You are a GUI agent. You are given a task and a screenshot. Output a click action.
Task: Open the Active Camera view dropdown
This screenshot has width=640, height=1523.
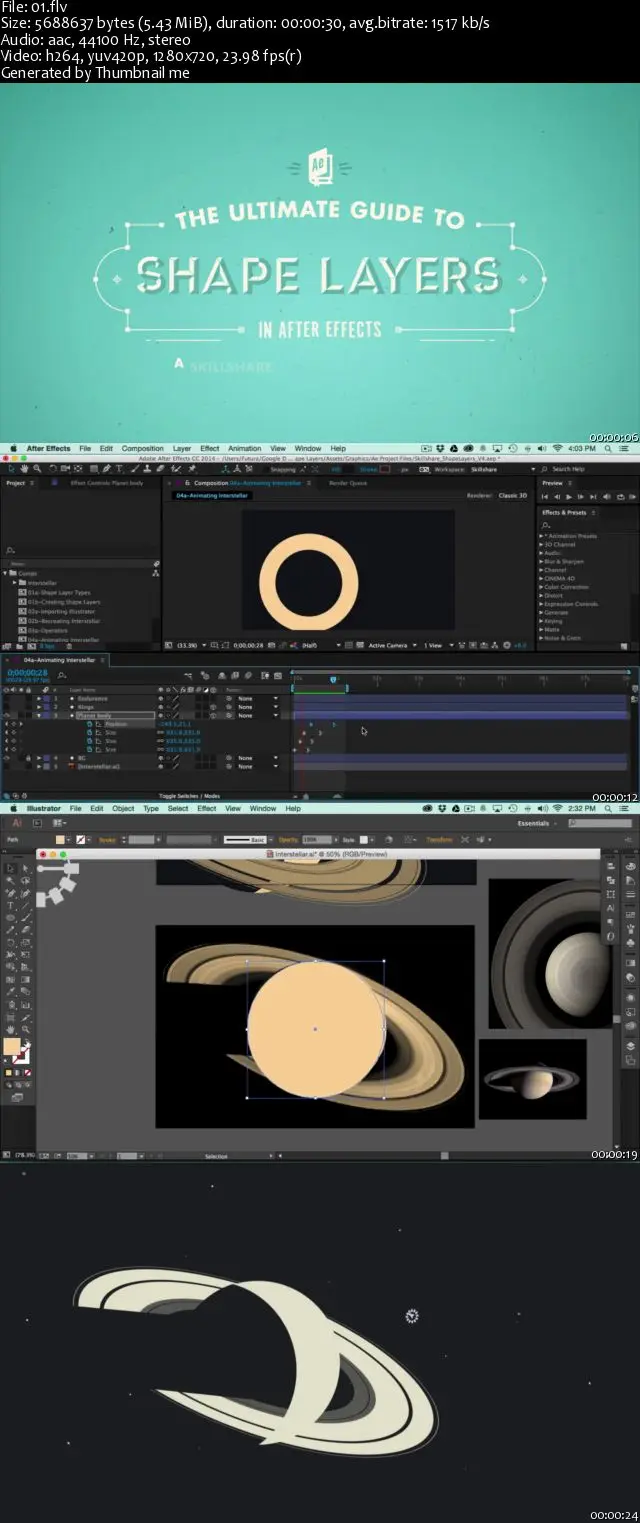click(394, 645)
